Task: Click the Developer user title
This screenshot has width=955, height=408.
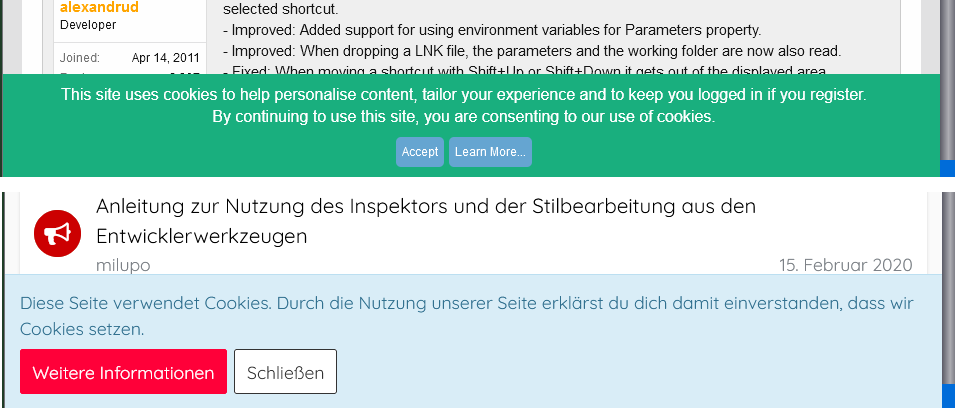Action: [x=88, y=25]
